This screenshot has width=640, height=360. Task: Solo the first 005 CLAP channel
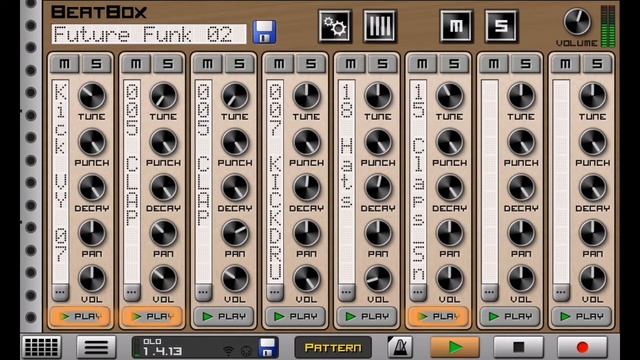pyautogui.click(x=168, y=64)
